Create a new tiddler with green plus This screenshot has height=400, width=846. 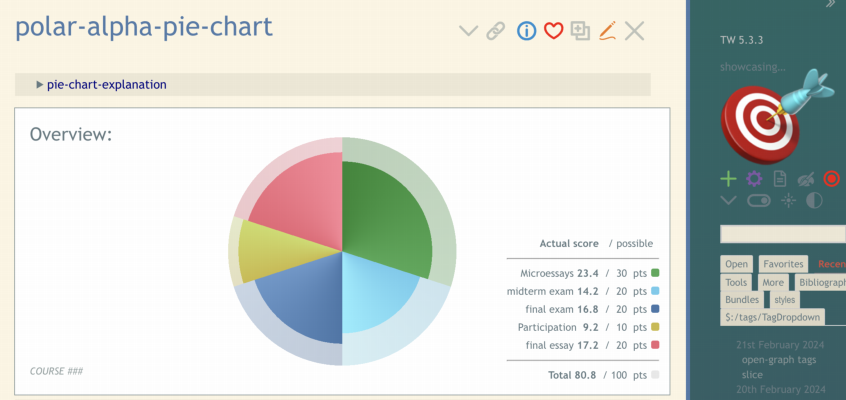(728, 179)
